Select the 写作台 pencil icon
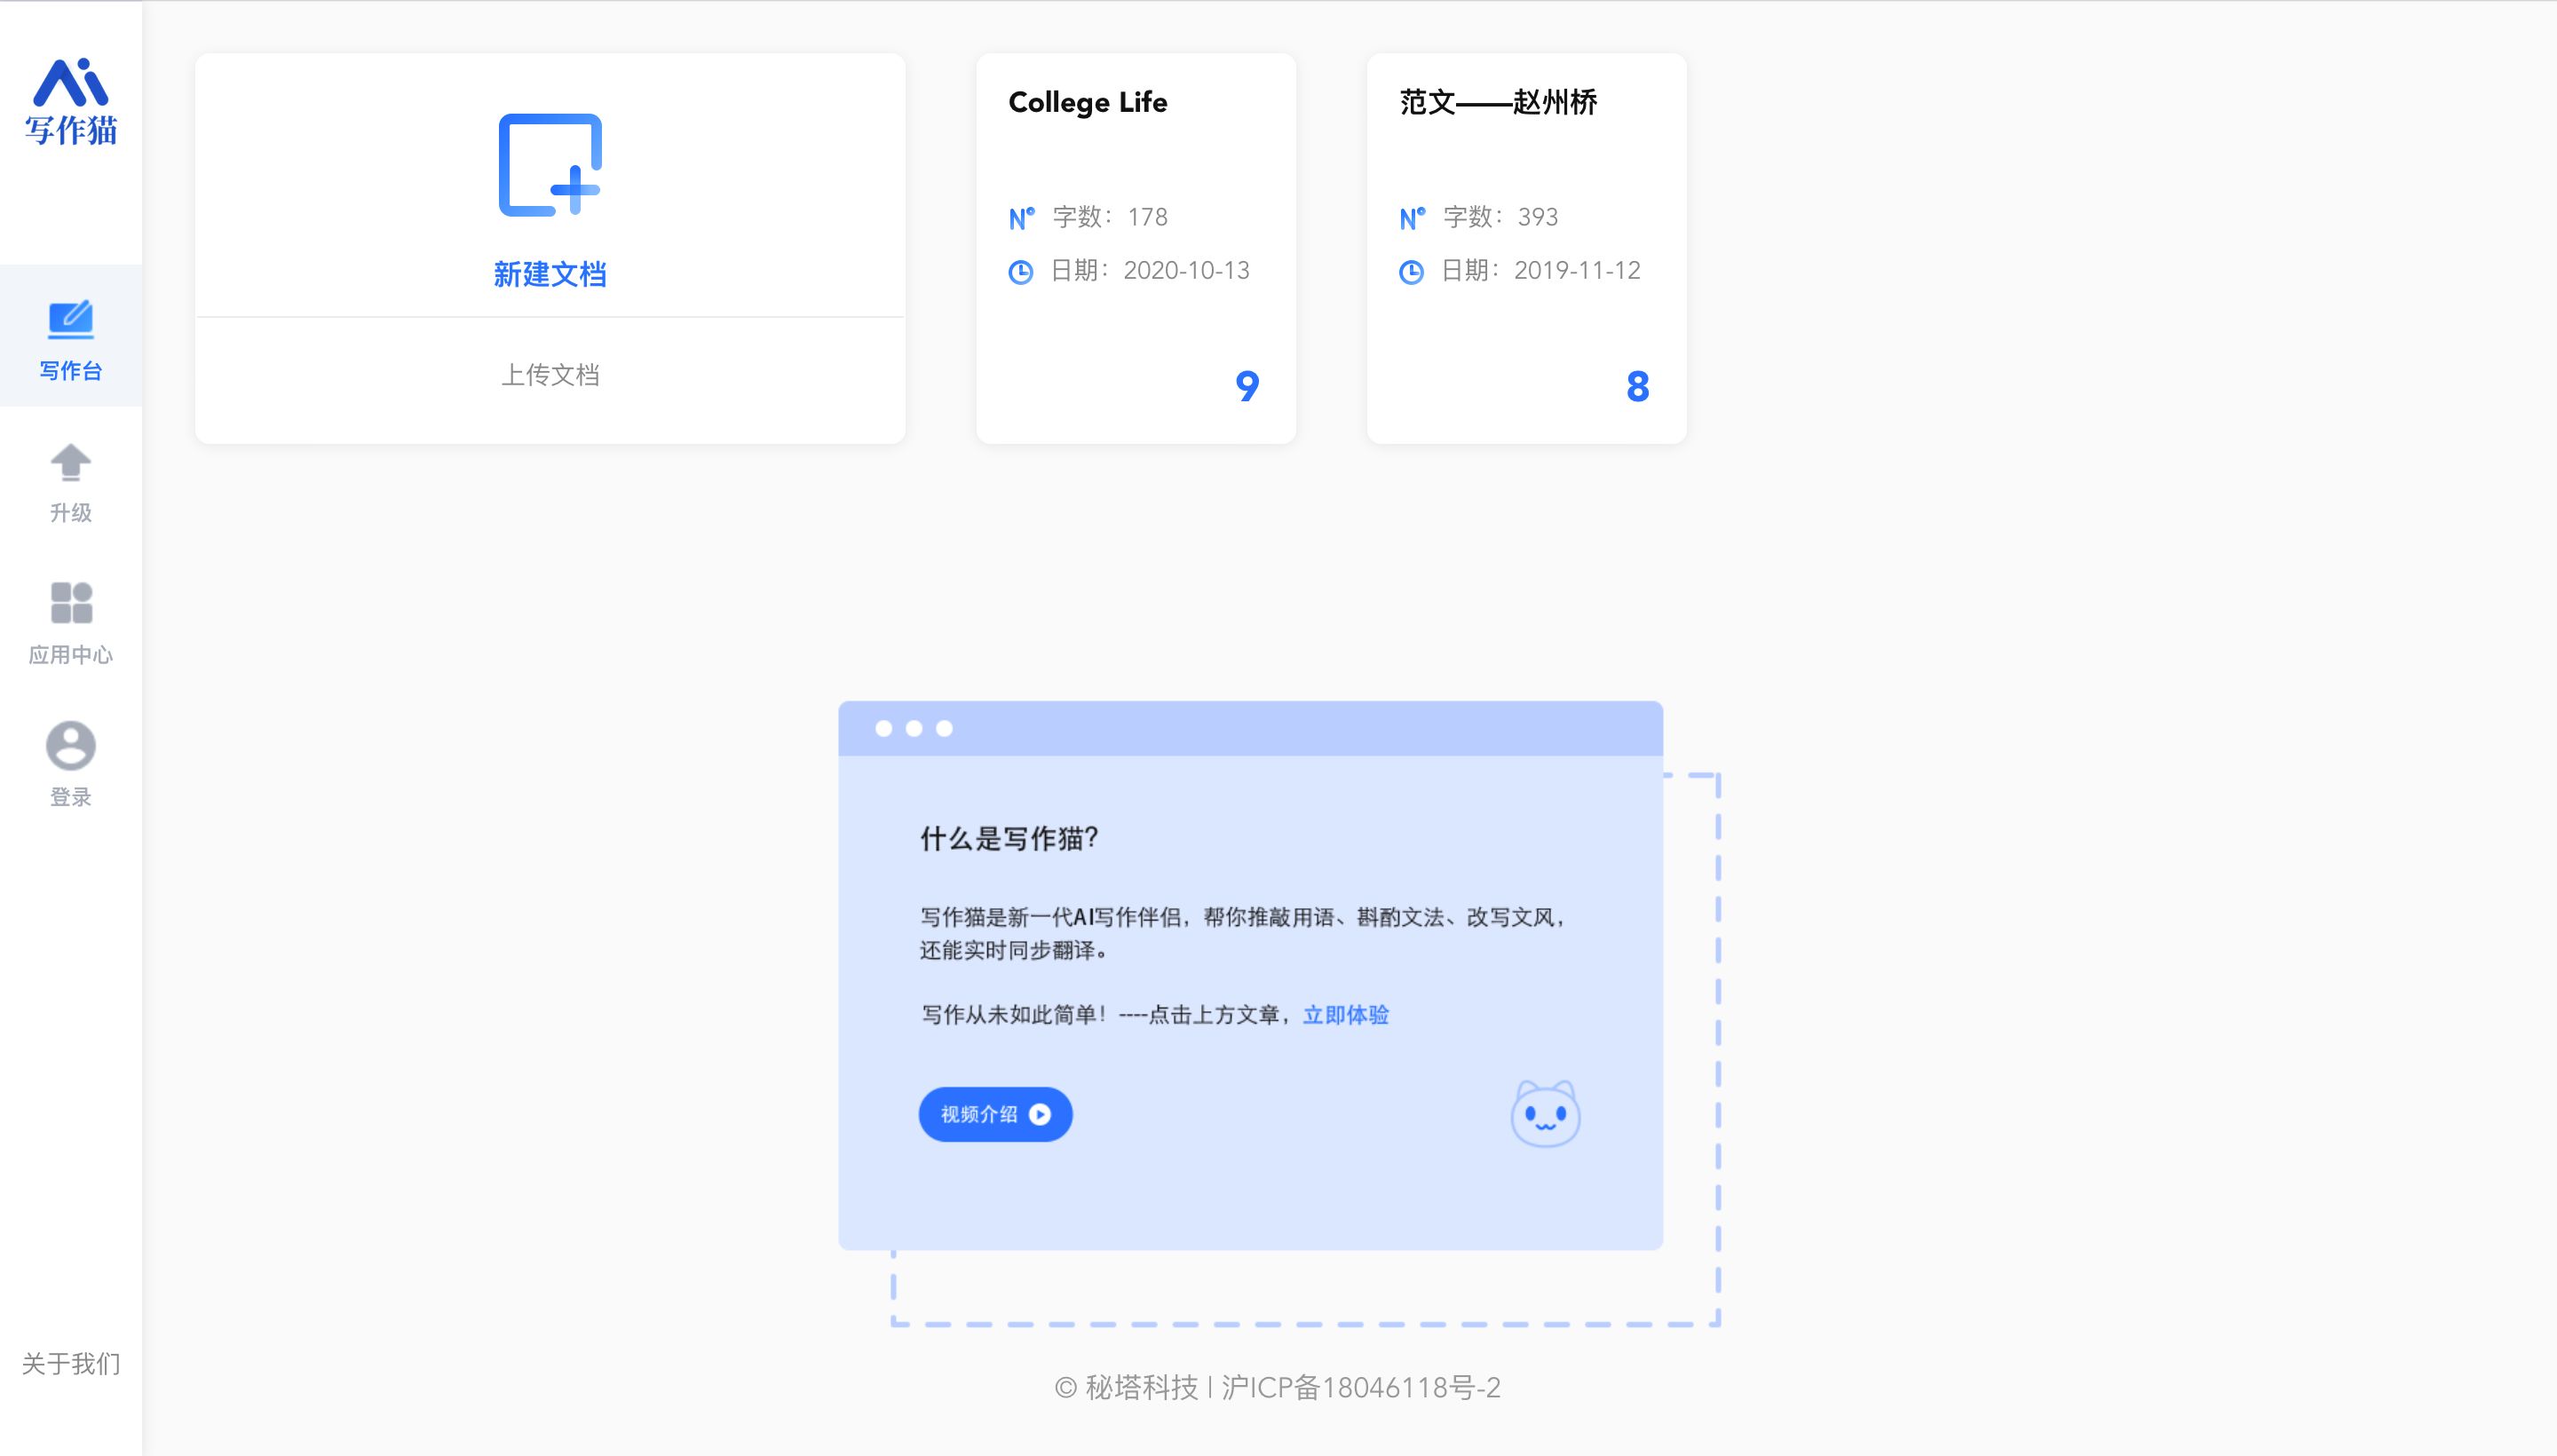The image size is (2557, 1456). click(x=70, y=319)
